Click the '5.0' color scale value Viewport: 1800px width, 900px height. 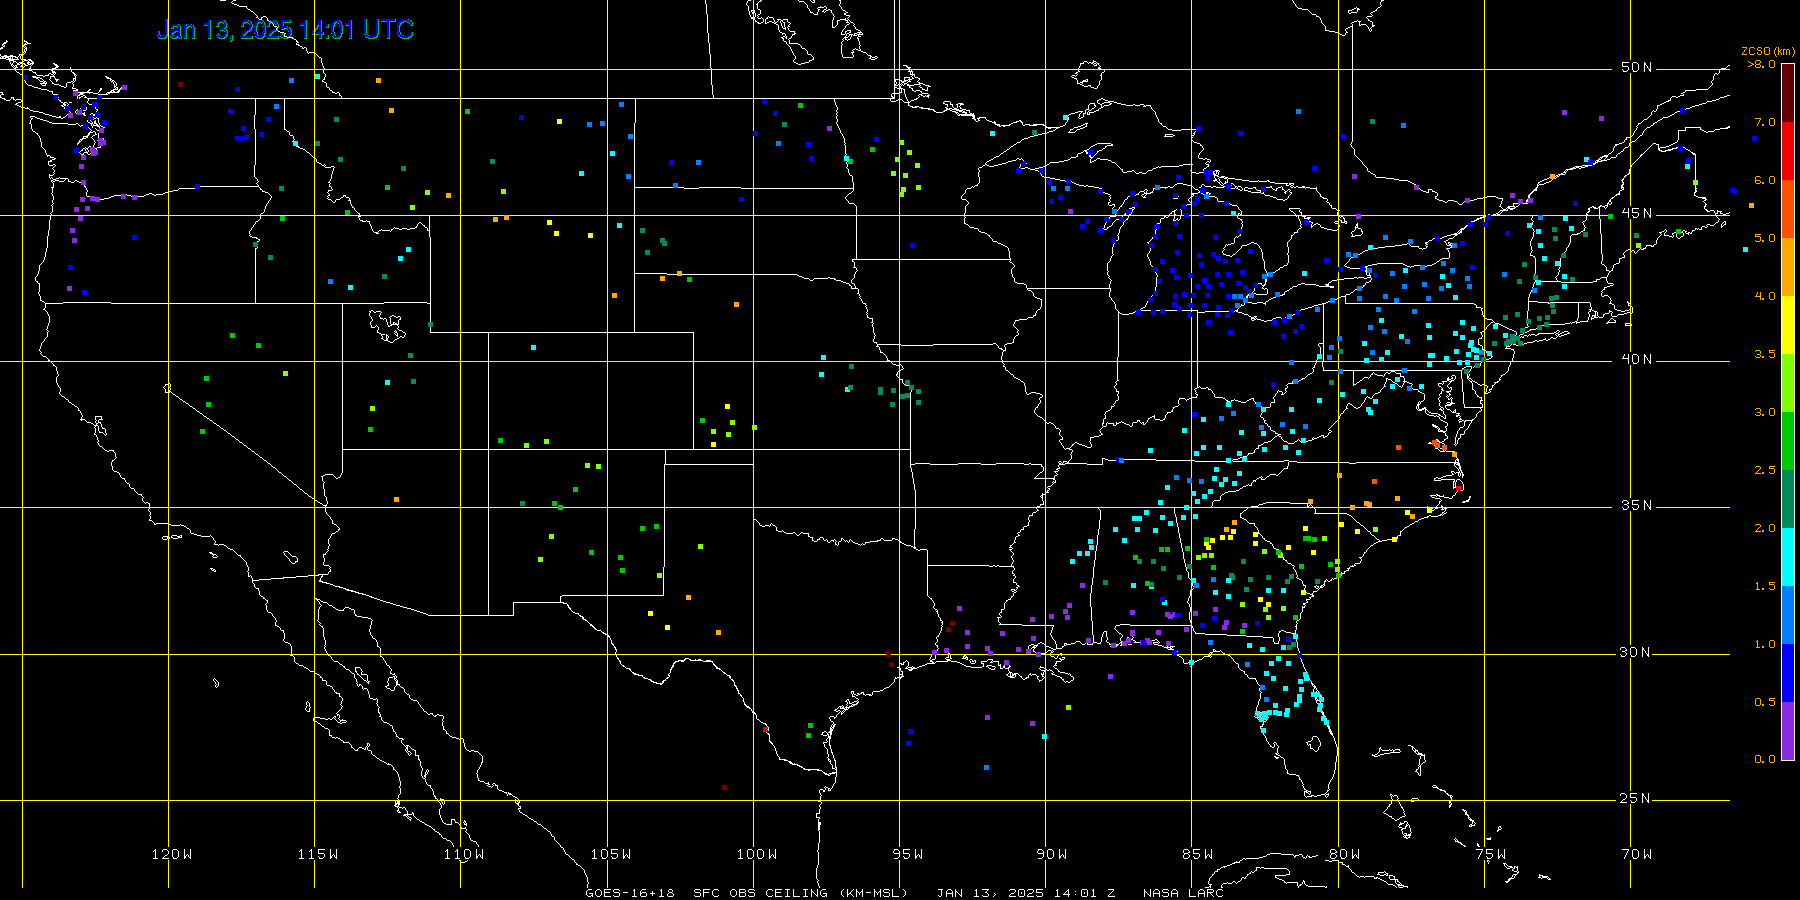click(1765, 238)
